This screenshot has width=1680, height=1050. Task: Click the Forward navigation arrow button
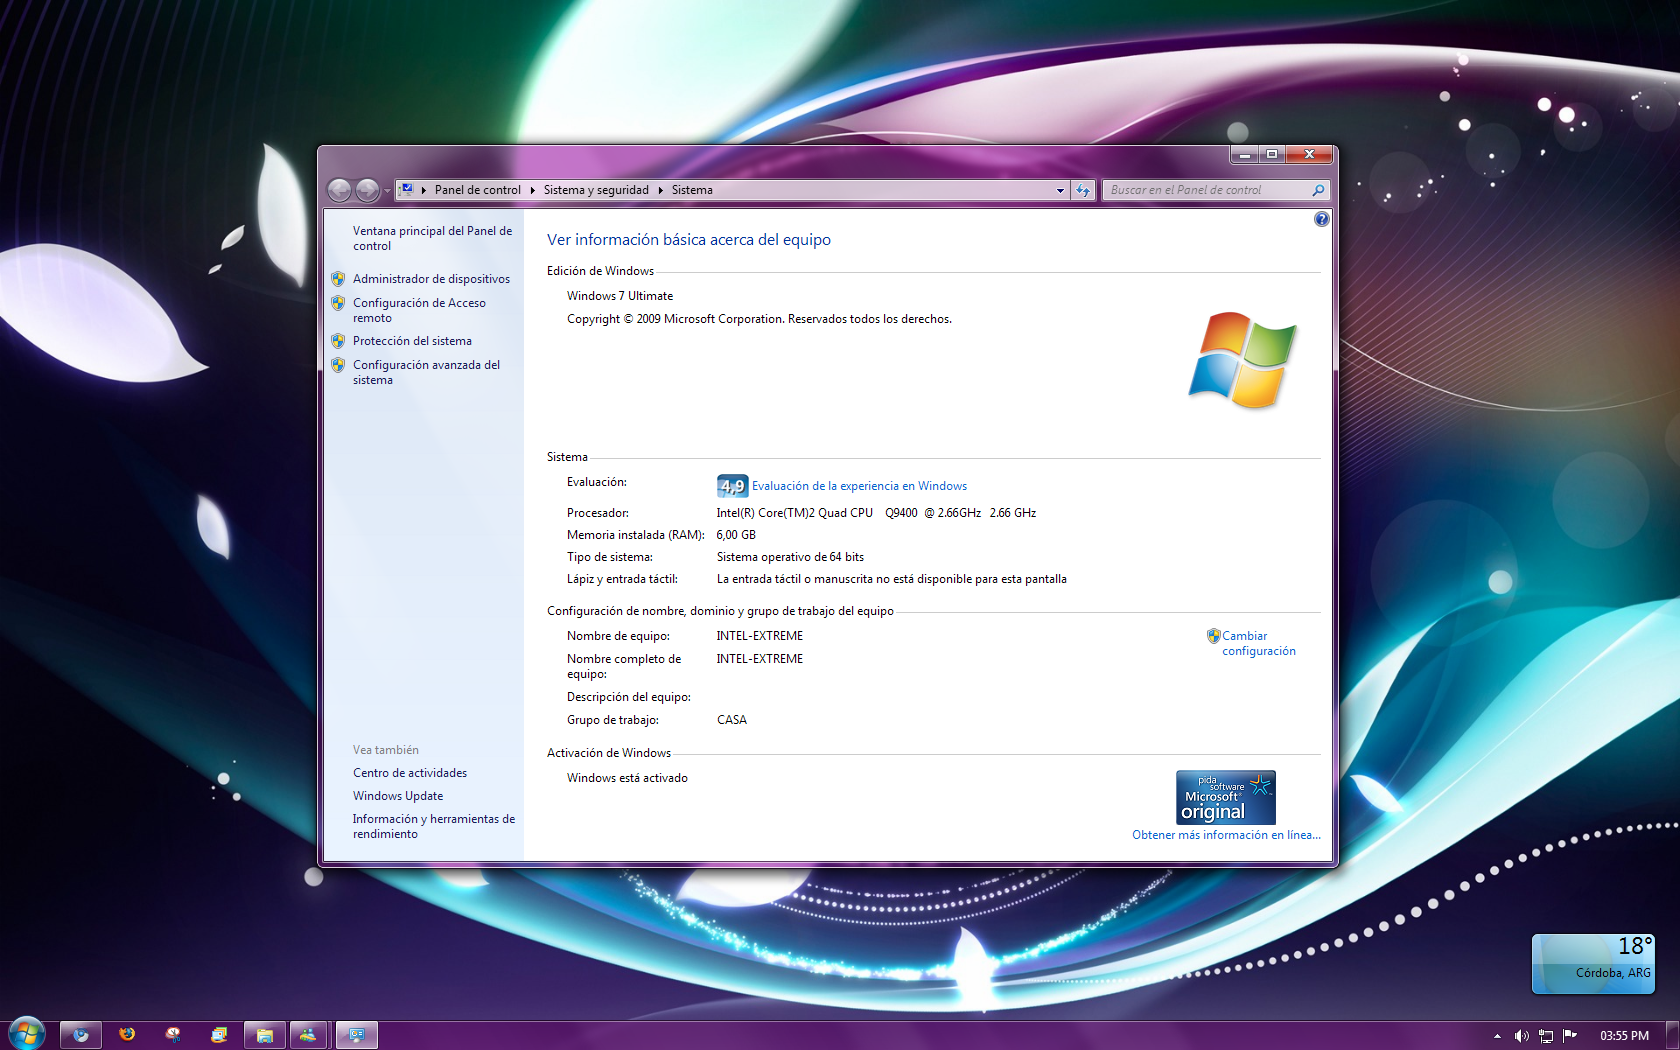[367, 190]
